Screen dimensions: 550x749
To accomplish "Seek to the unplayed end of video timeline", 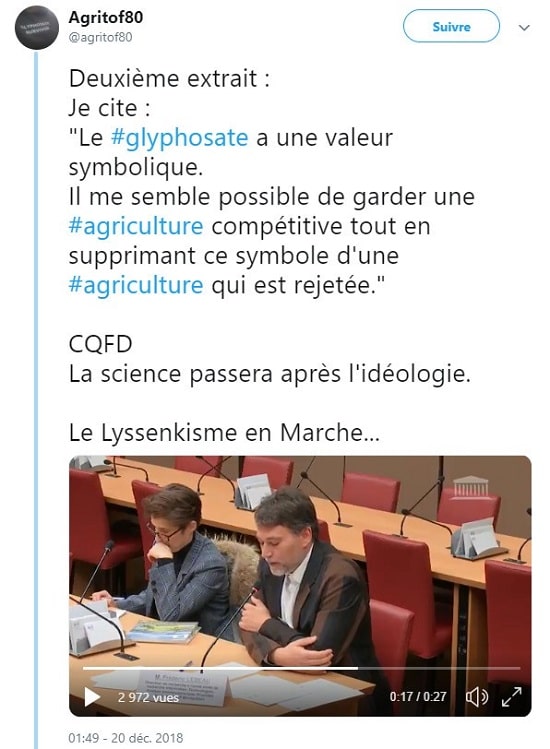I will 439,668.
